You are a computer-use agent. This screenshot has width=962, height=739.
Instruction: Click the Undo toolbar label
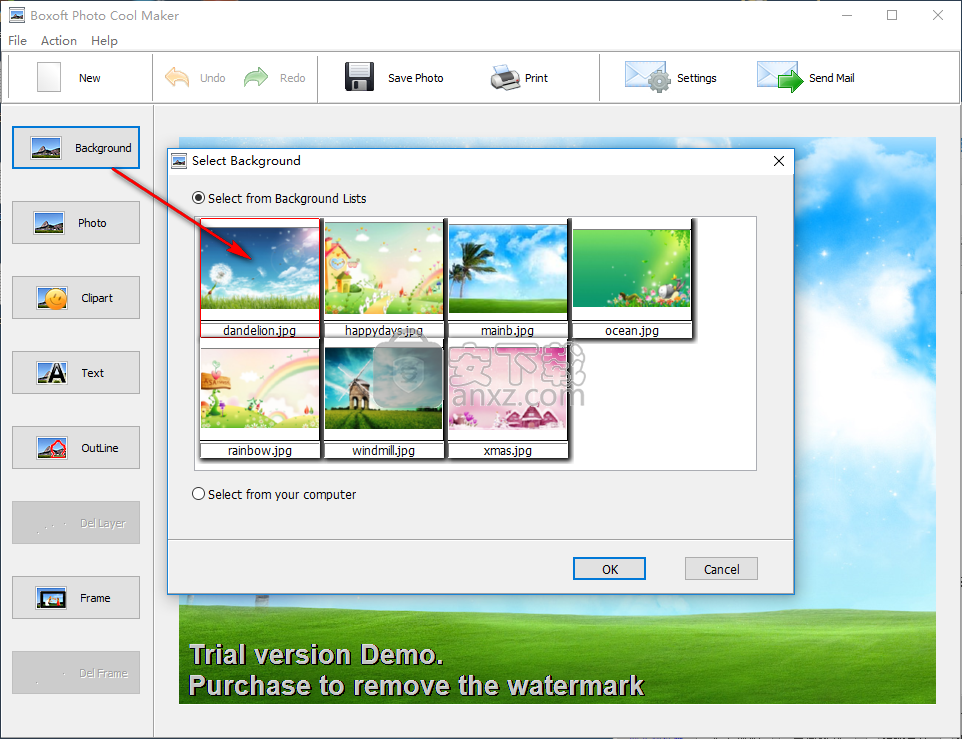coord(212,78)
